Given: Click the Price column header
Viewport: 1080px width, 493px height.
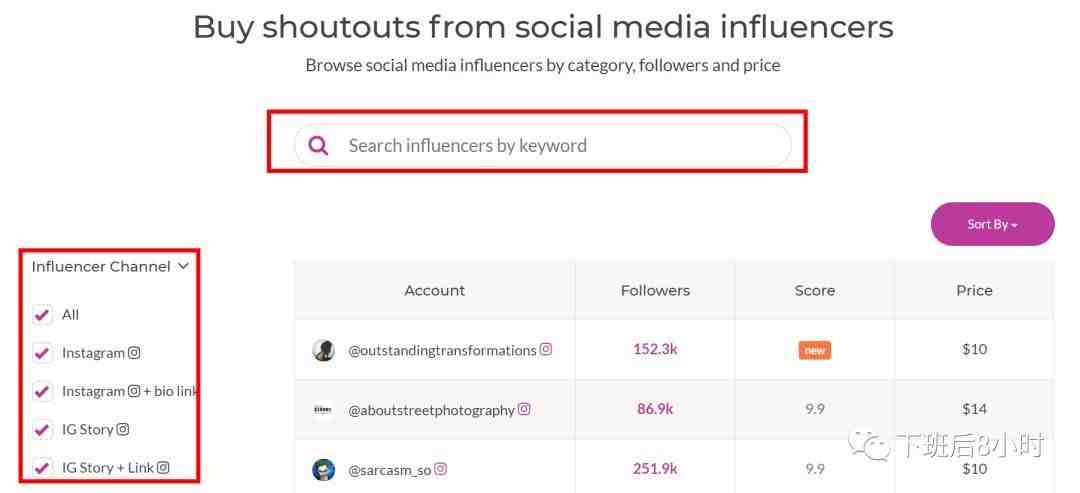Looking at the screenshot, I should 974,291.
